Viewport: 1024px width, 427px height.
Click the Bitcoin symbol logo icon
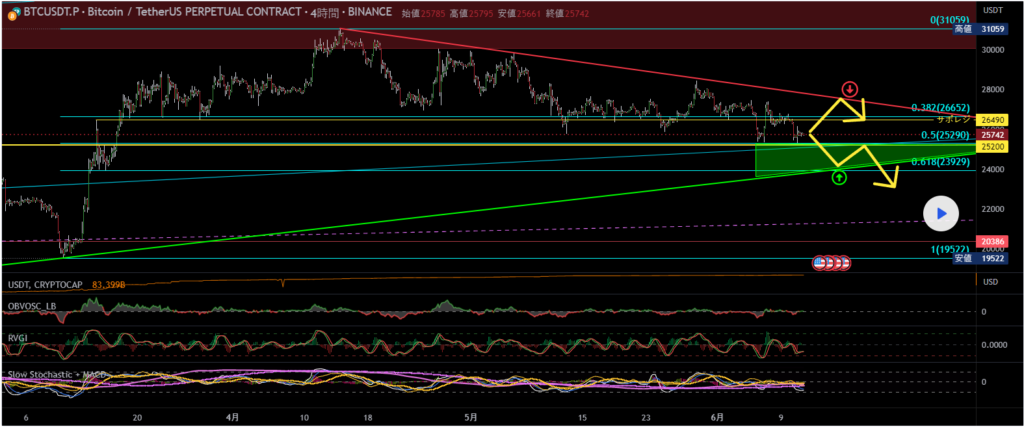click(x=10, y=14)
